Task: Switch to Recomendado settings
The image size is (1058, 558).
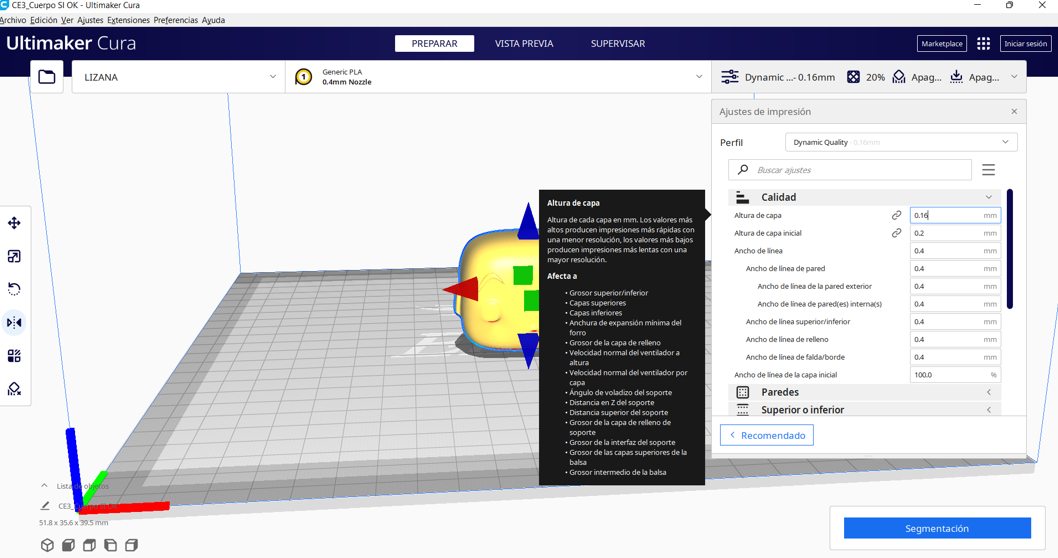Action: coord(767,435)
